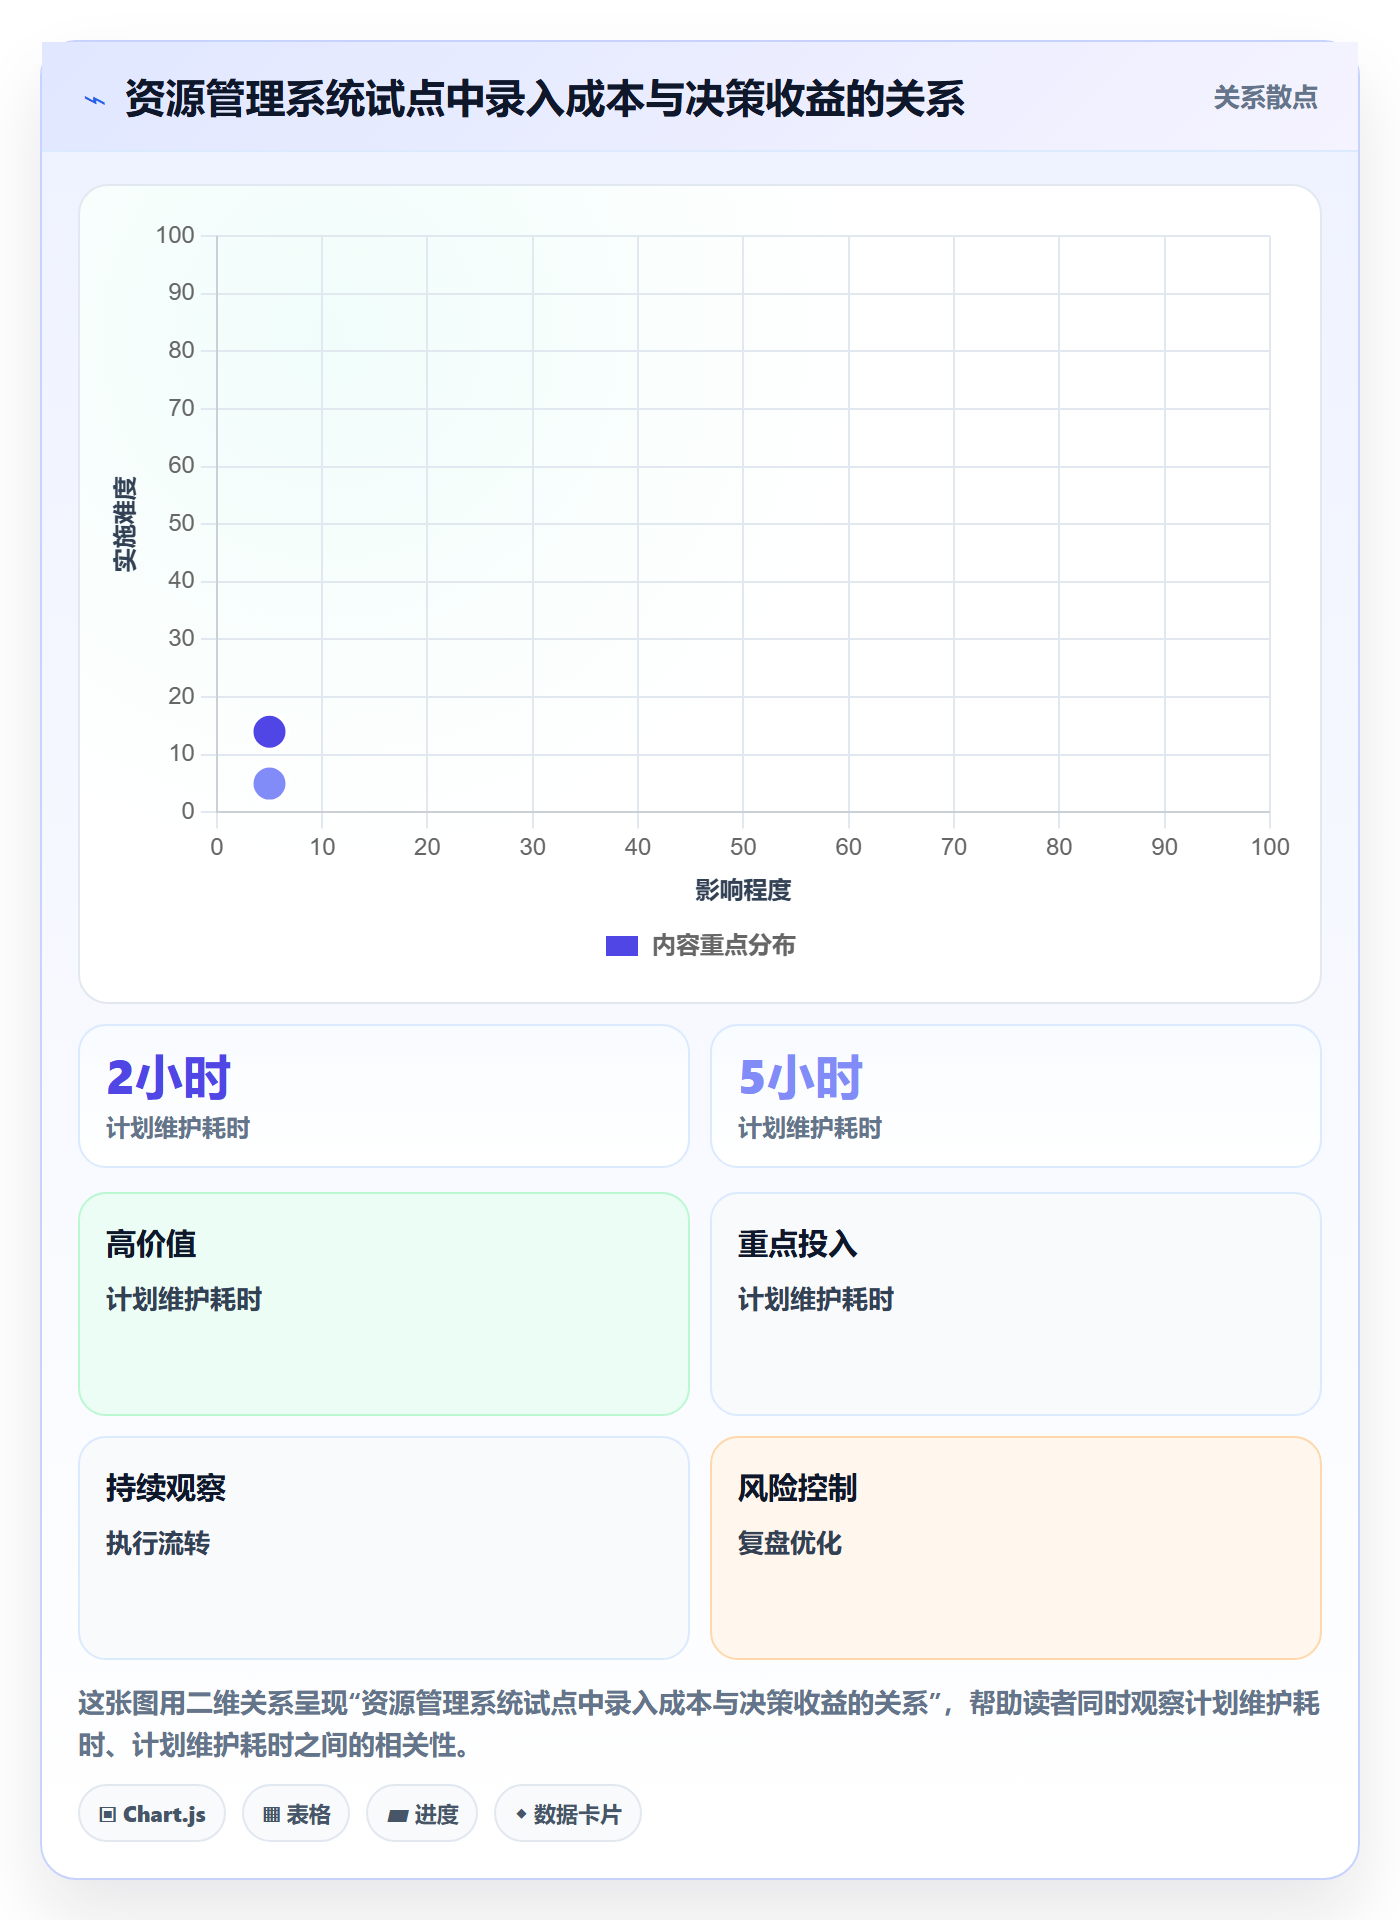
Task: Click the 关系散点 badge in the header
Action: 1265,98
